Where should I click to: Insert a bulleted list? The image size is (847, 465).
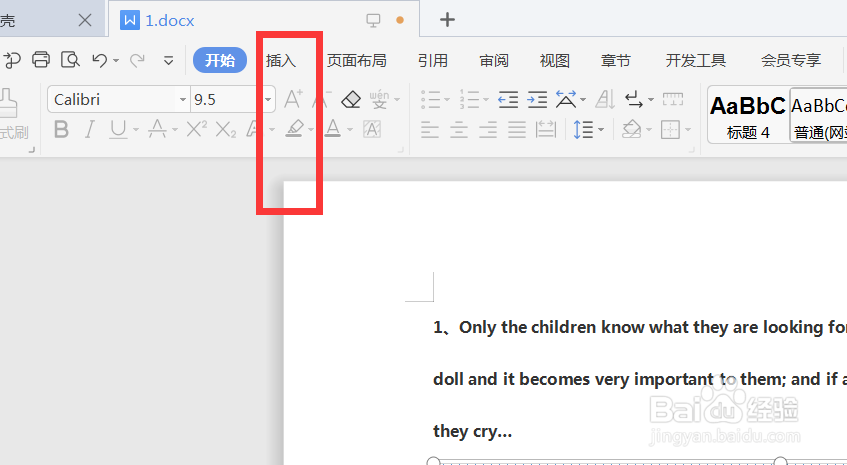(431, 99)
